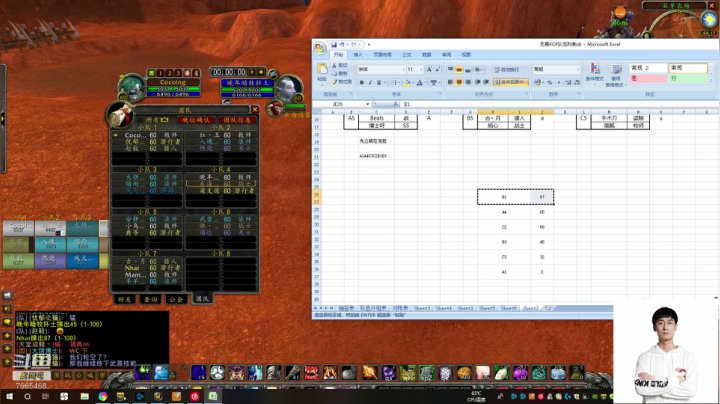Right-align text in the selected cells

click(467, 82)
